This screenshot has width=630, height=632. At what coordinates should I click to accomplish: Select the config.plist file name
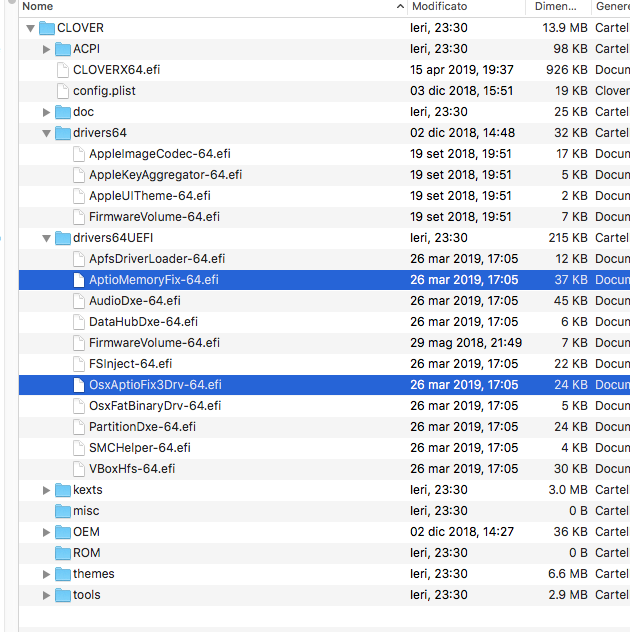click(x=104, y=91)
